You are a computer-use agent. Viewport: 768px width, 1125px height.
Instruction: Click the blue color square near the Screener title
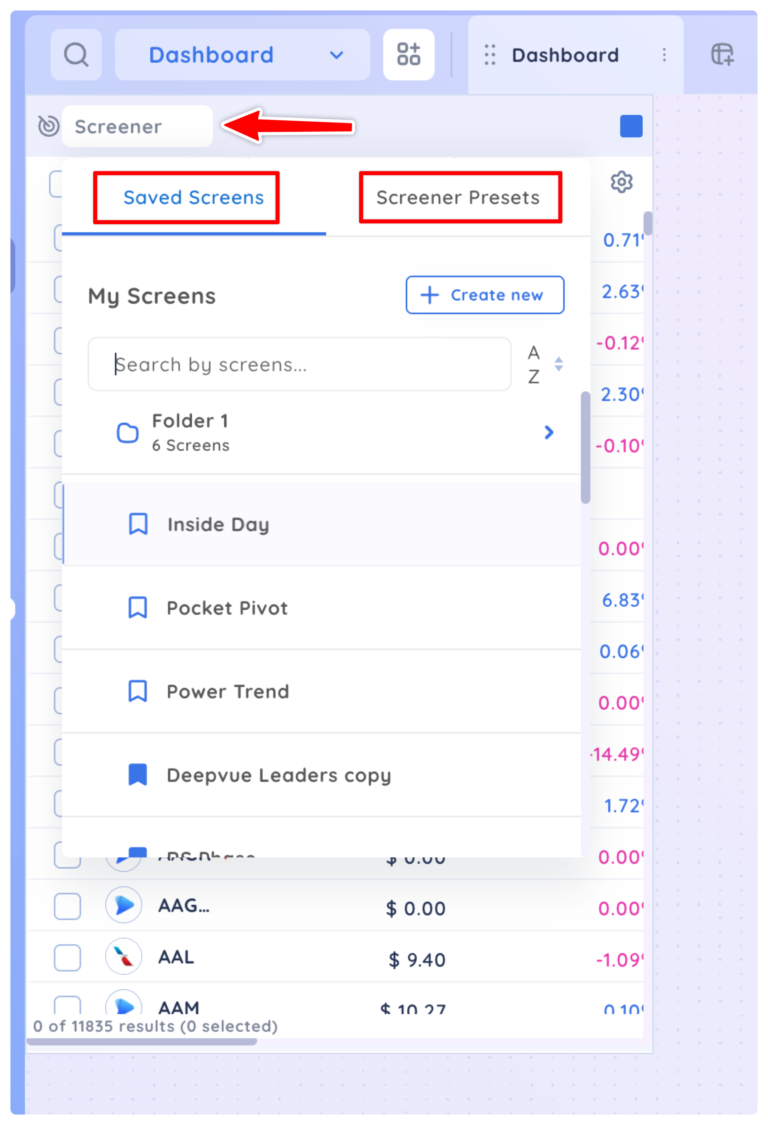[630, 126]
